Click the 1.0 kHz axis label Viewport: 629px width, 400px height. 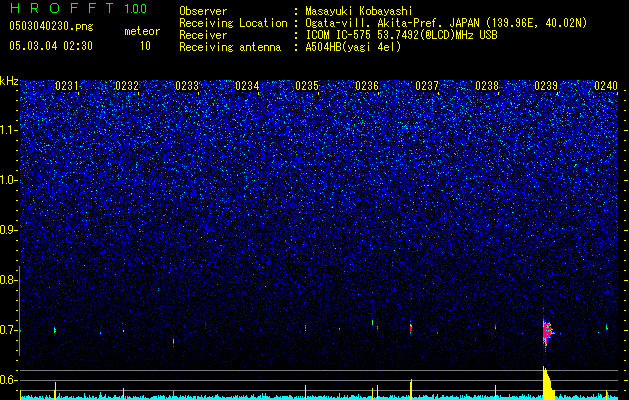(x=7, y=180)
